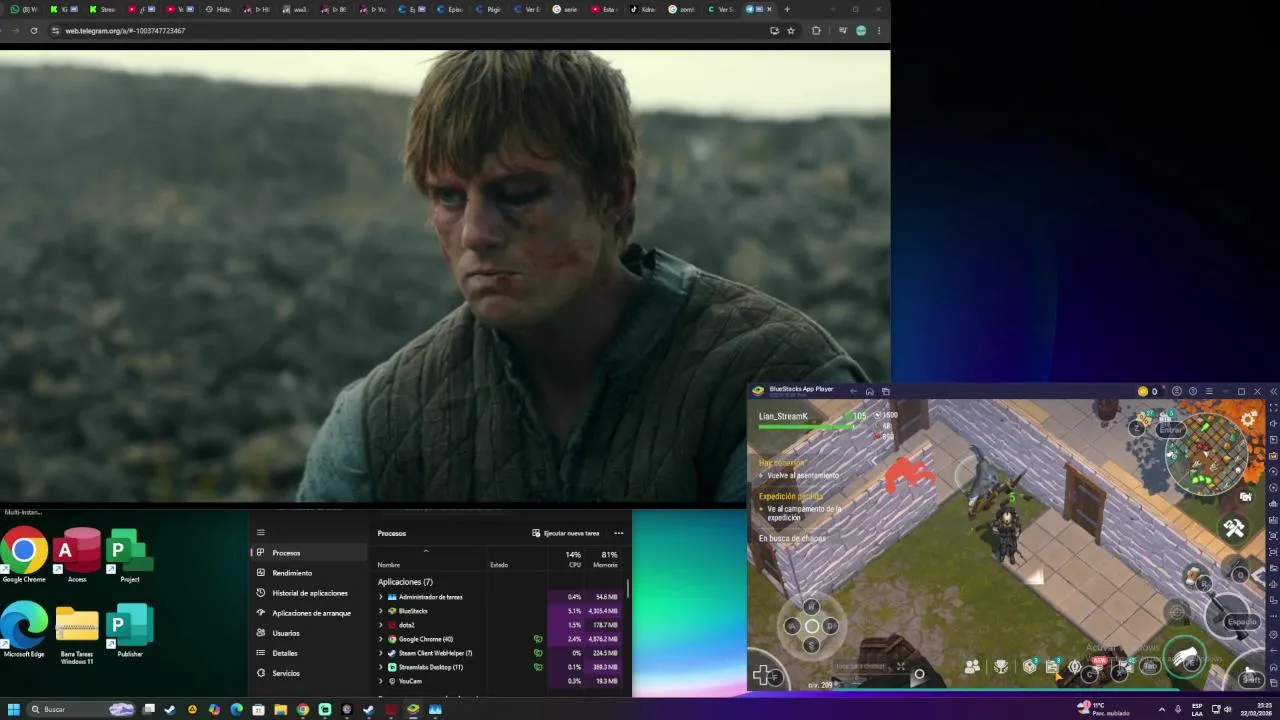Open in-game trophy achievements icon
The height and width of the screenshot is (720, 1280).
pos(1001,667)
